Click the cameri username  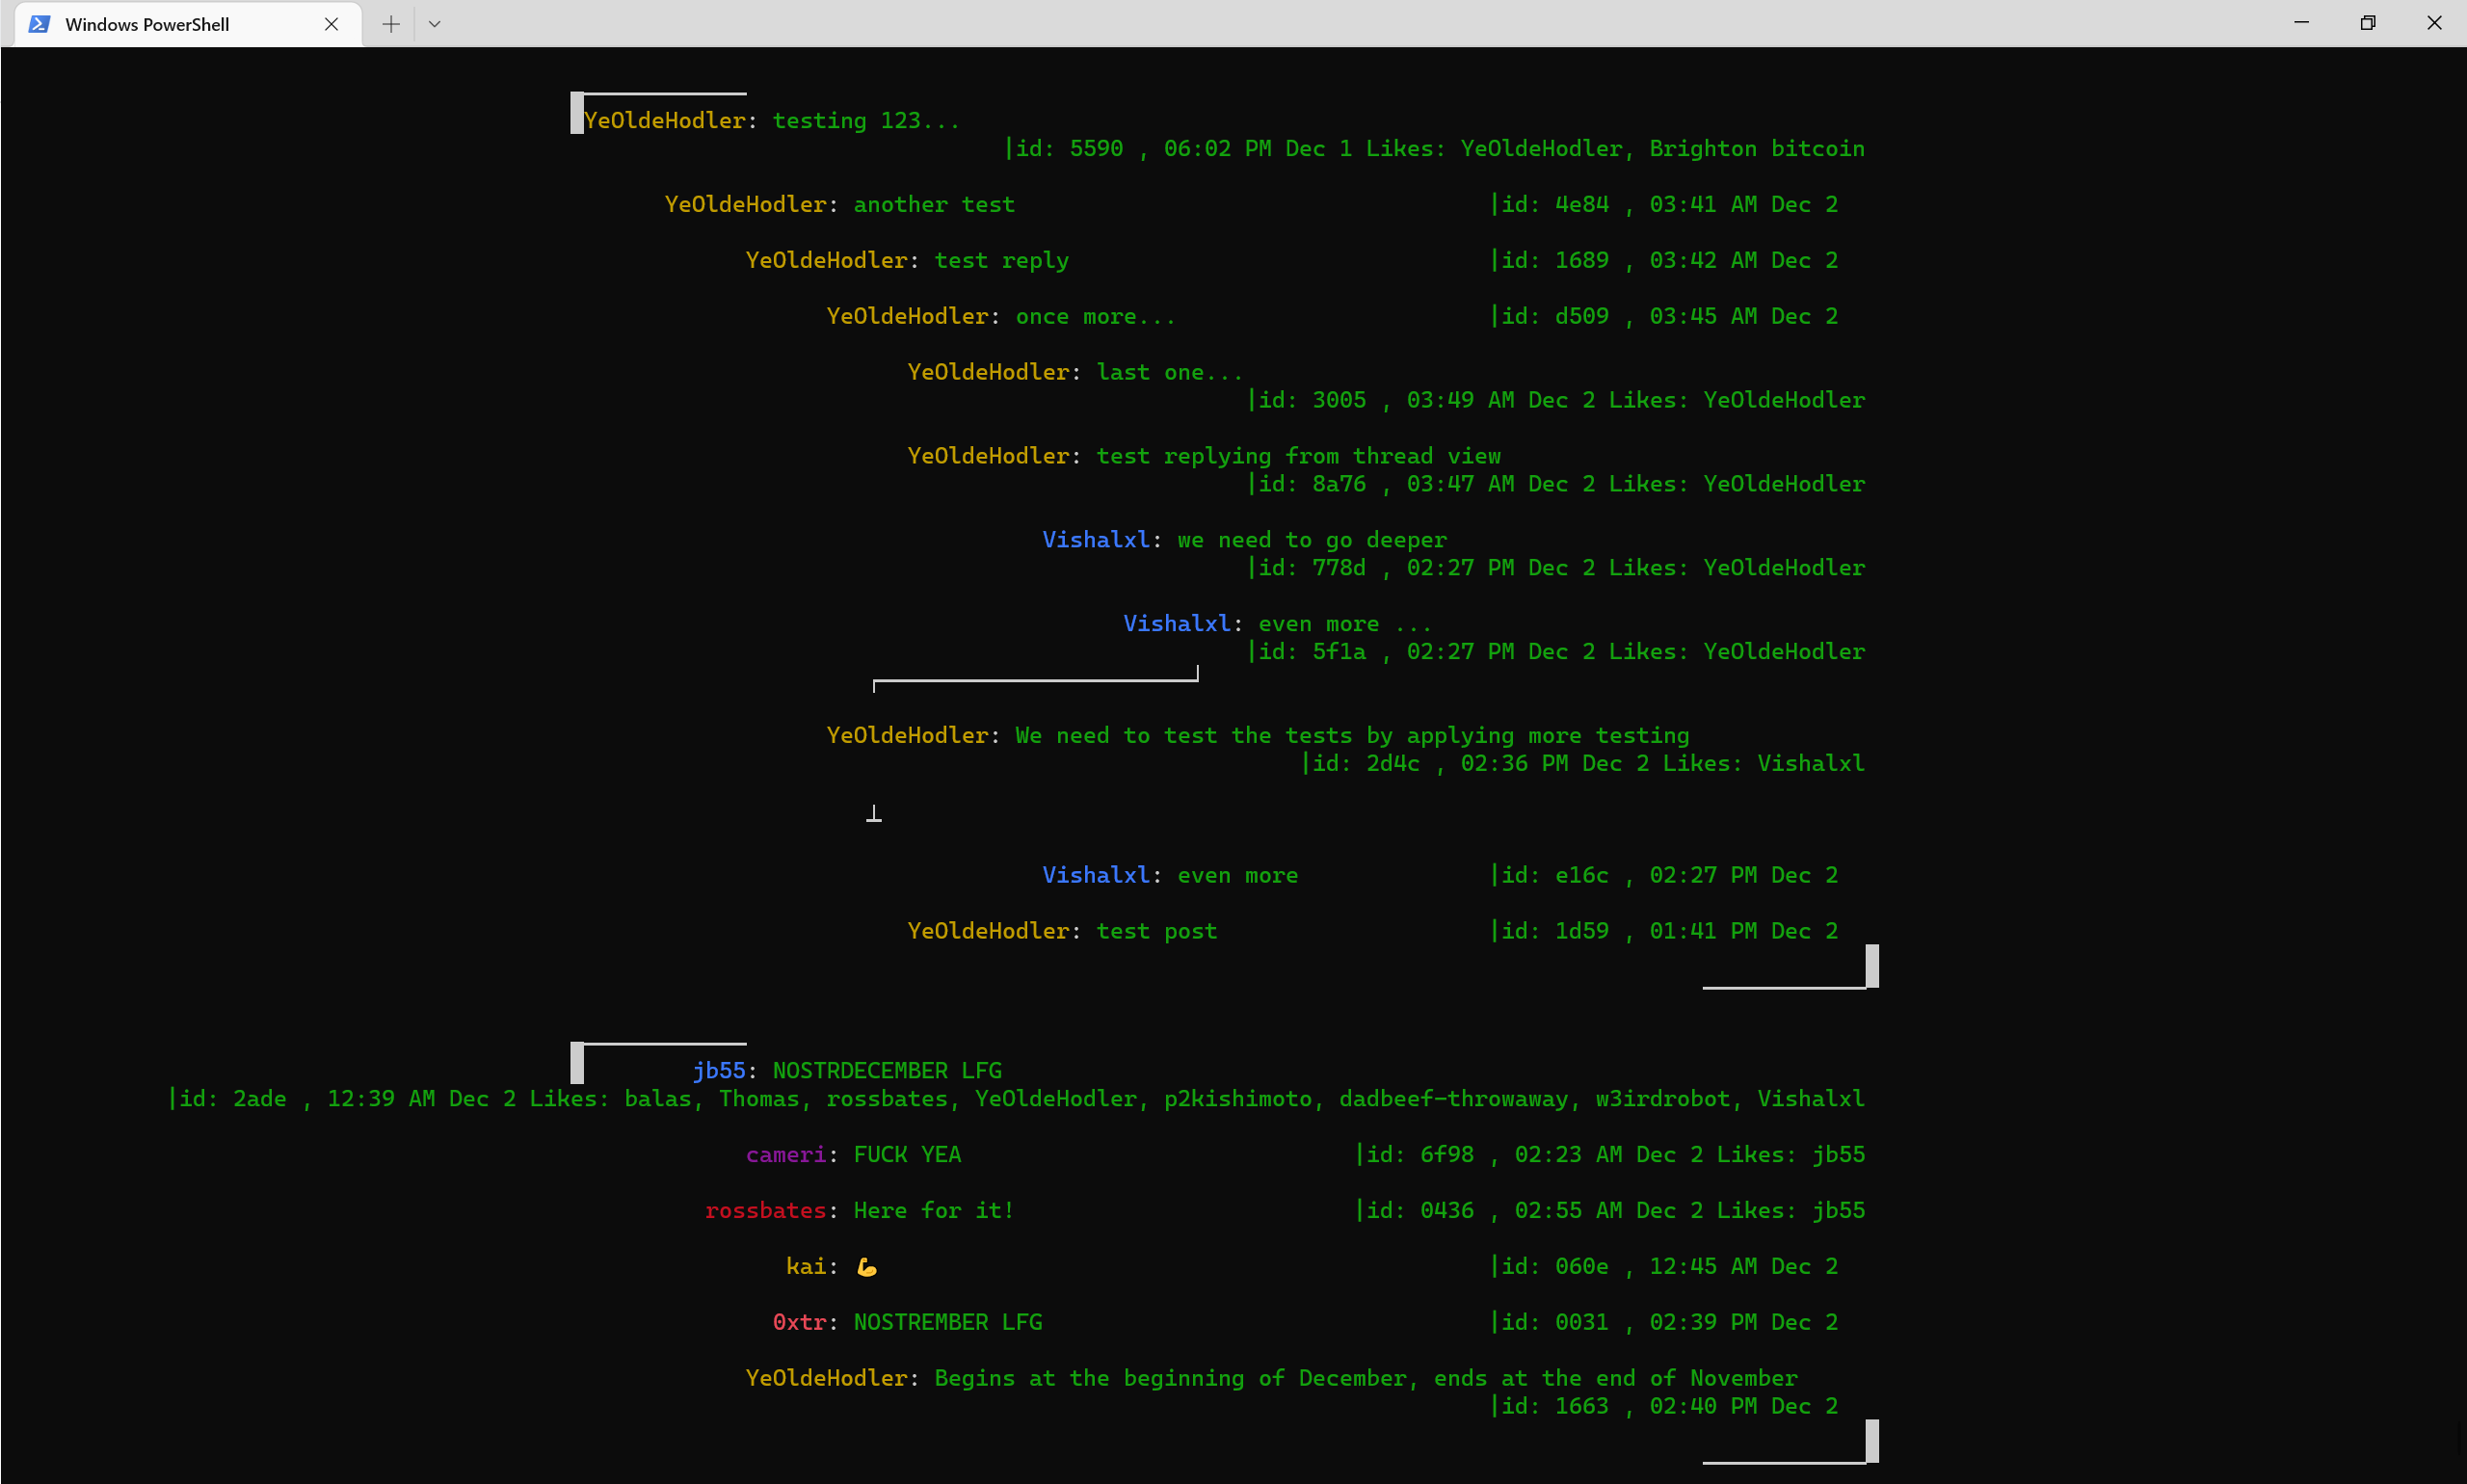click(786, 1155)
